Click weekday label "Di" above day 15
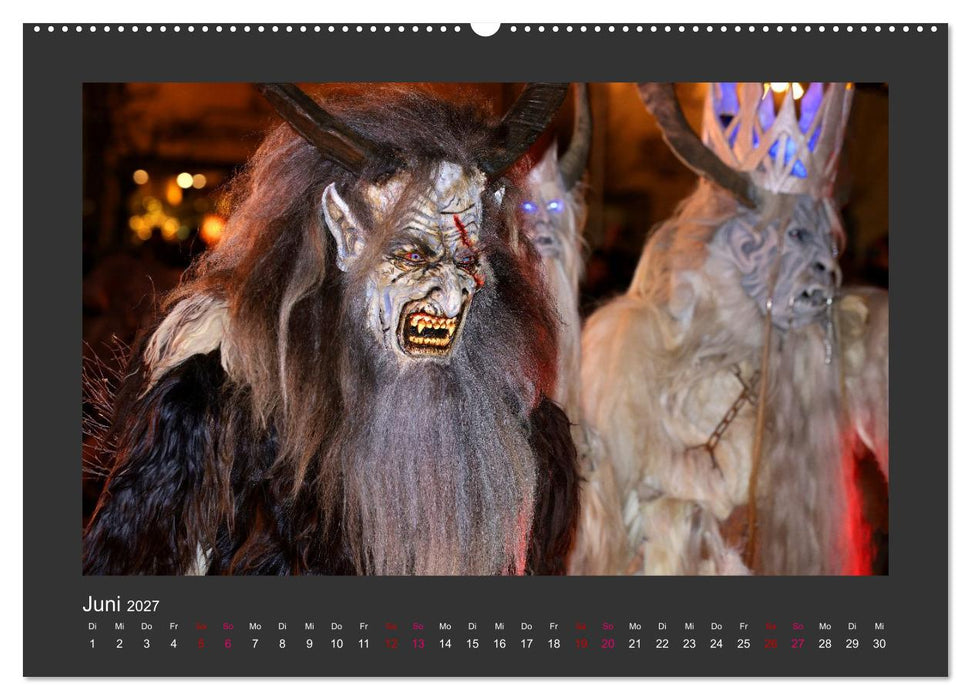The image size is (971, 700). tap(472, 626)
